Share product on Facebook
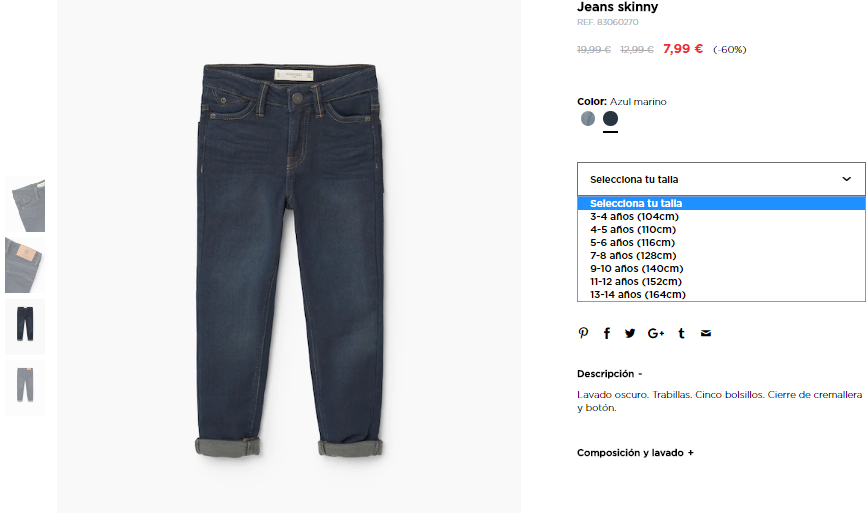This screenshot has height=513, width=866. click(606, 333)
